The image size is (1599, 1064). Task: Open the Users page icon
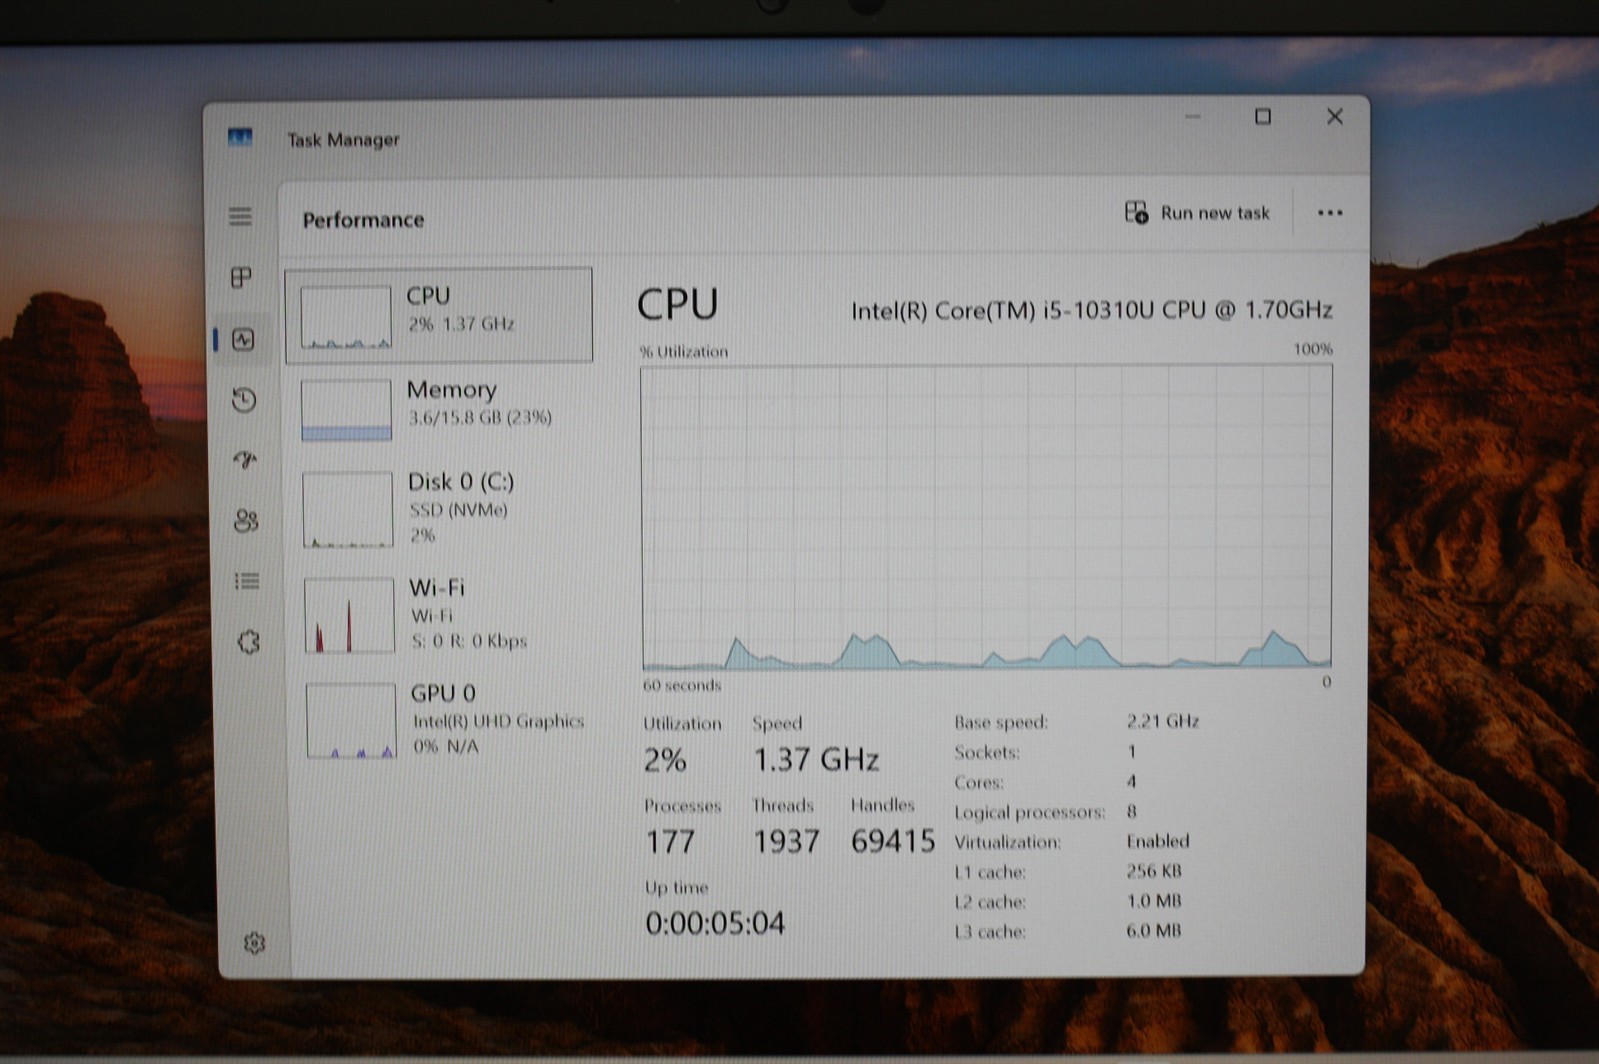point(246,520)
